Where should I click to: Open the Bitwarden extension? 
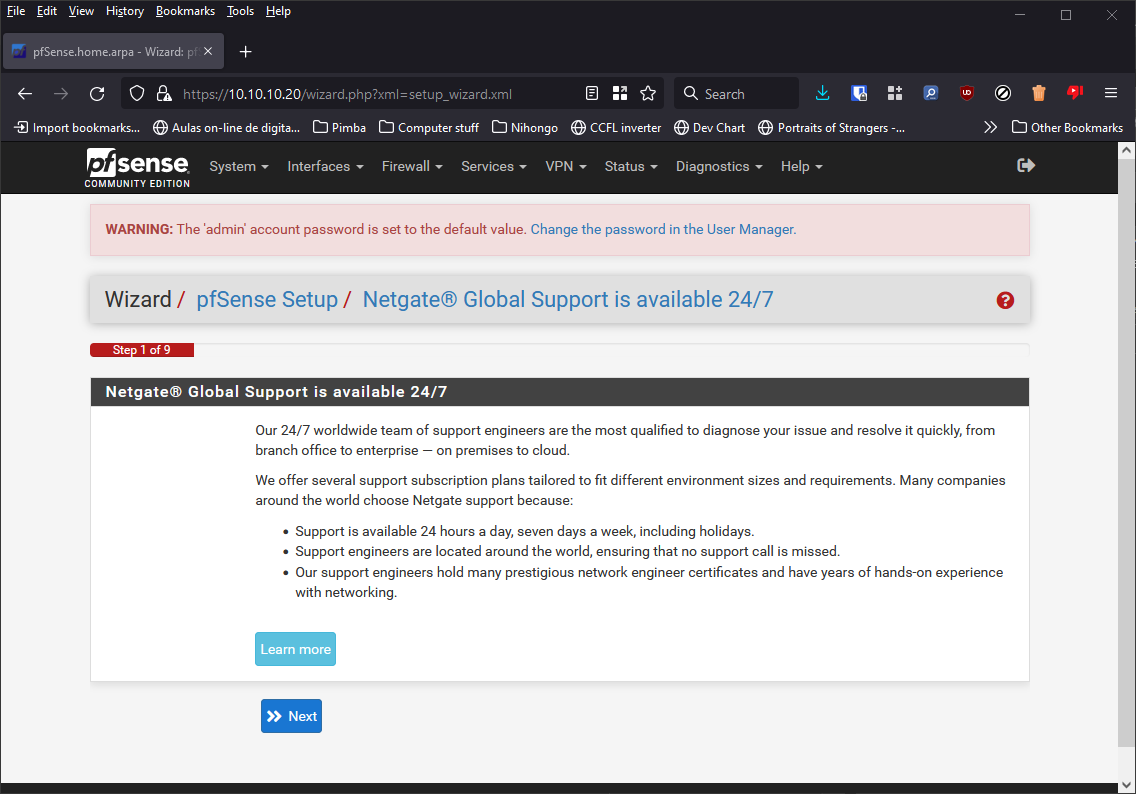pos(859,92)
